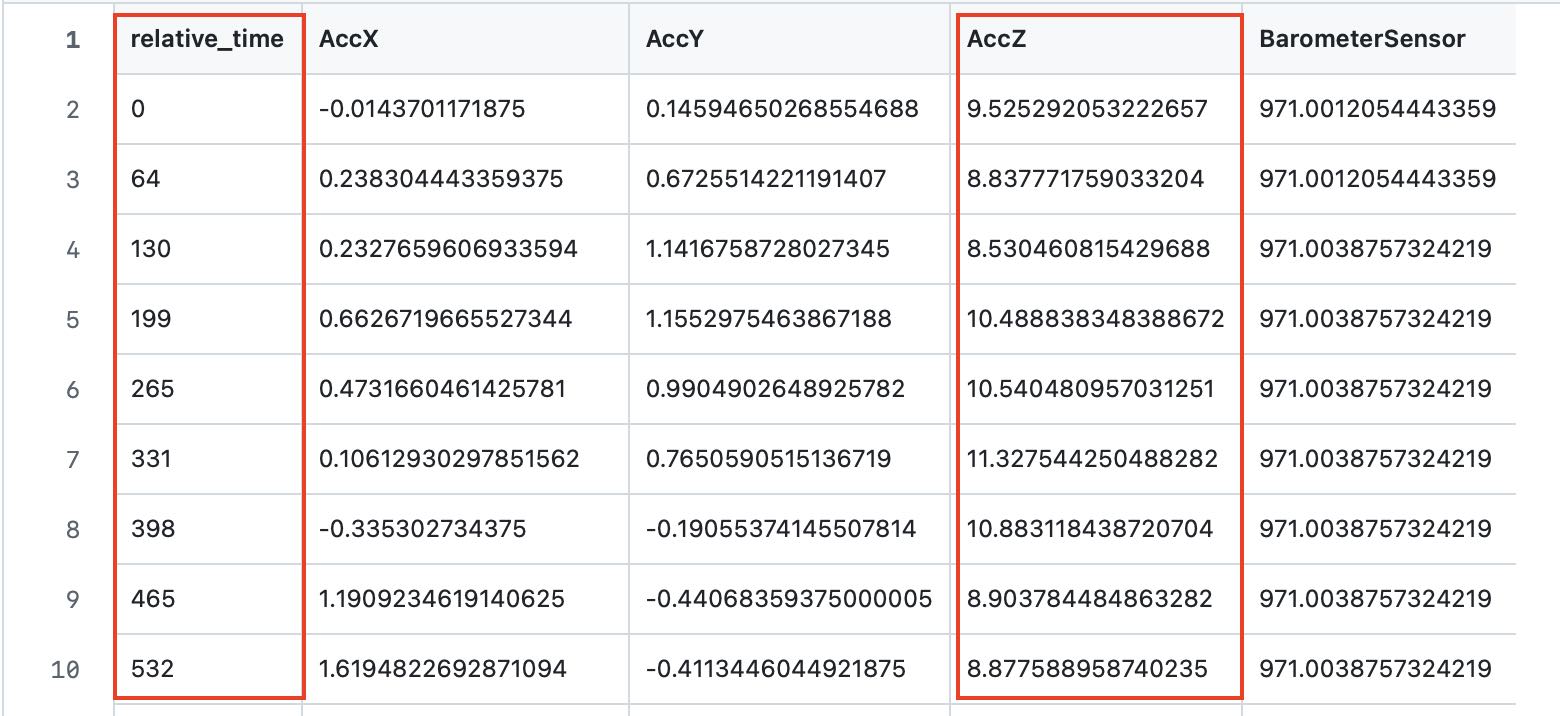Click BarometerSensor value in row 2
The width and height of the screenshot is (1560, 716).
click(1377, 109)
